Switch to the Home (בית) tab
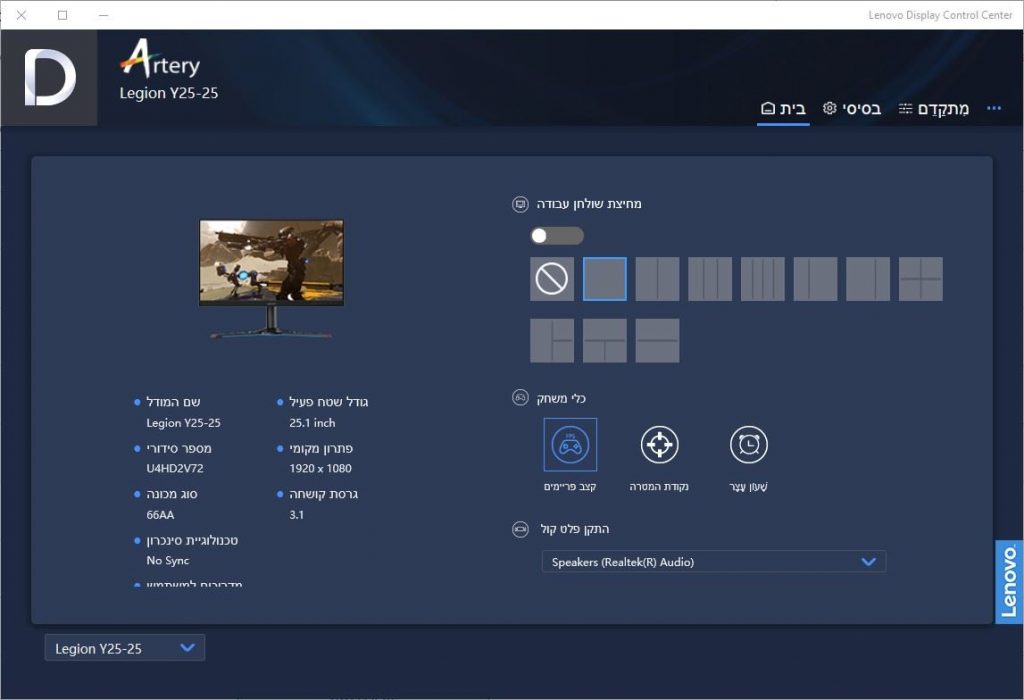Image resolution: width=1024 pixels, height=700 pixels. tap(783, 108)
